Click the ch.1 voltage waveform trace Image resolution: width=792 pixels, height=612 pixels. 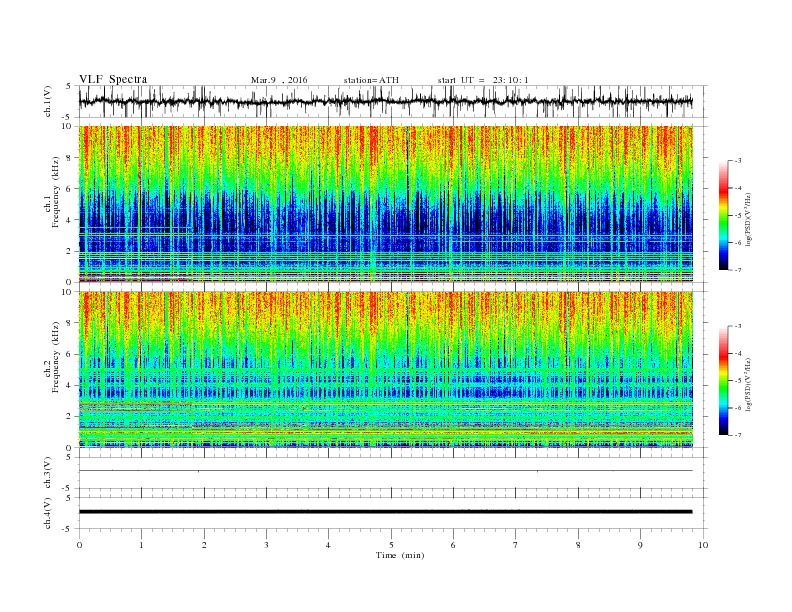(x=385, y=101)
